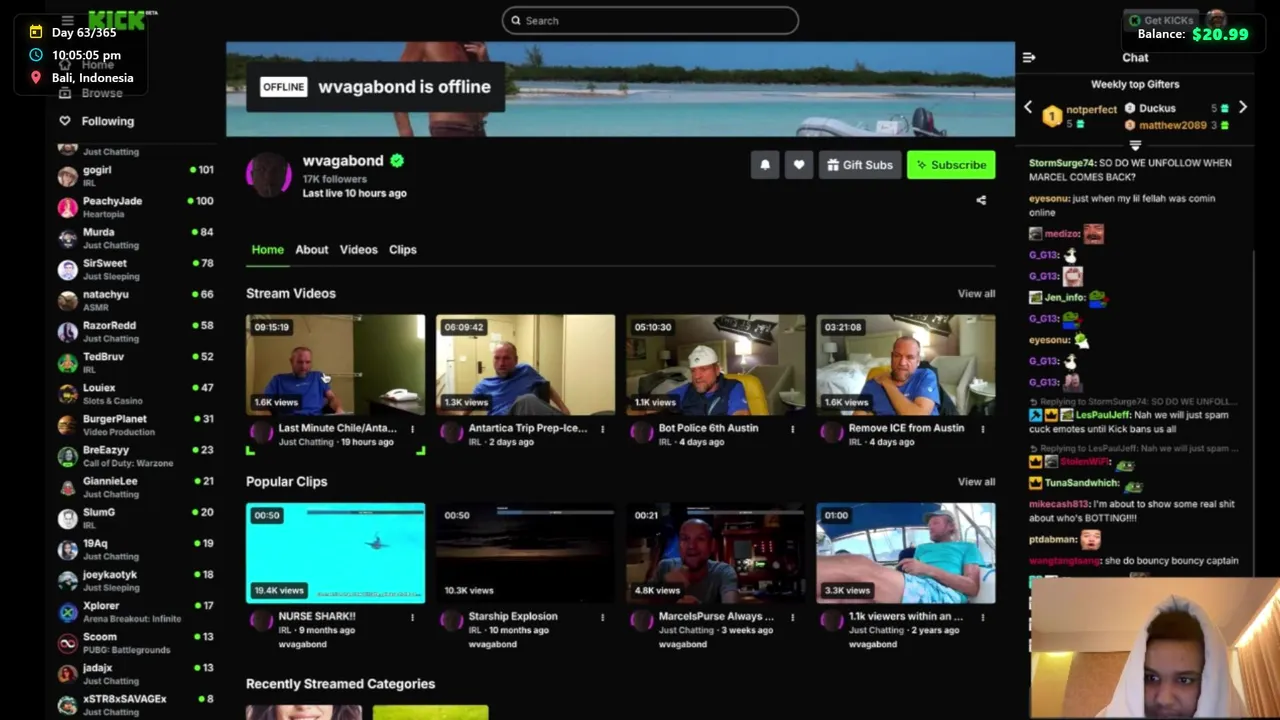Open SlumG channel in sidebar

pos(135,518)
